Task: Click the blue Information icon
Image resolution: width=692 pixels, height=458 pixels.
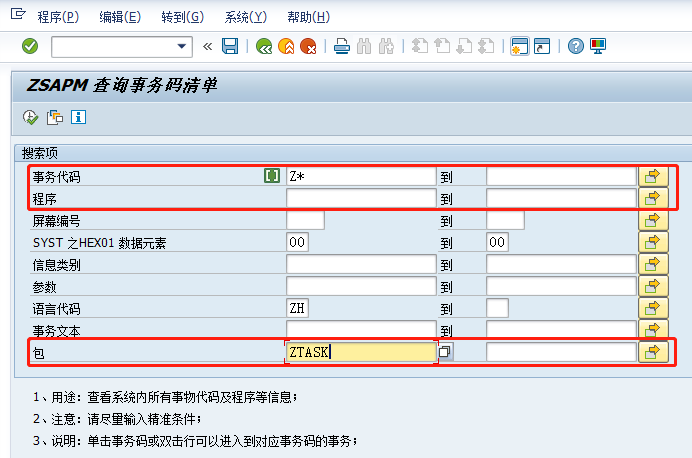Action: point(79,117)
